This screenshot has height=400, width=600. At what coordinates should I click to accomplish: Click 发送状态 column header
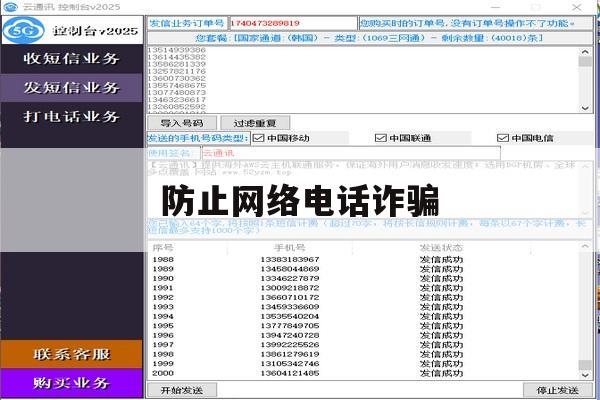pyautogui.click(x=441, y=248)
